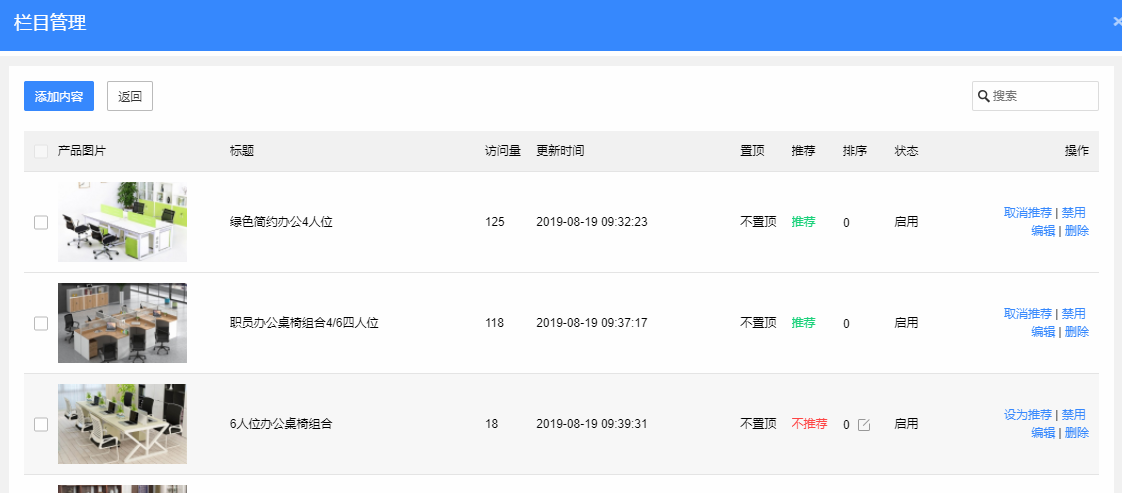Click timestamp 2019-08-19 09:39:31
The image size is (1122, 493).
(x=592, y=424)
